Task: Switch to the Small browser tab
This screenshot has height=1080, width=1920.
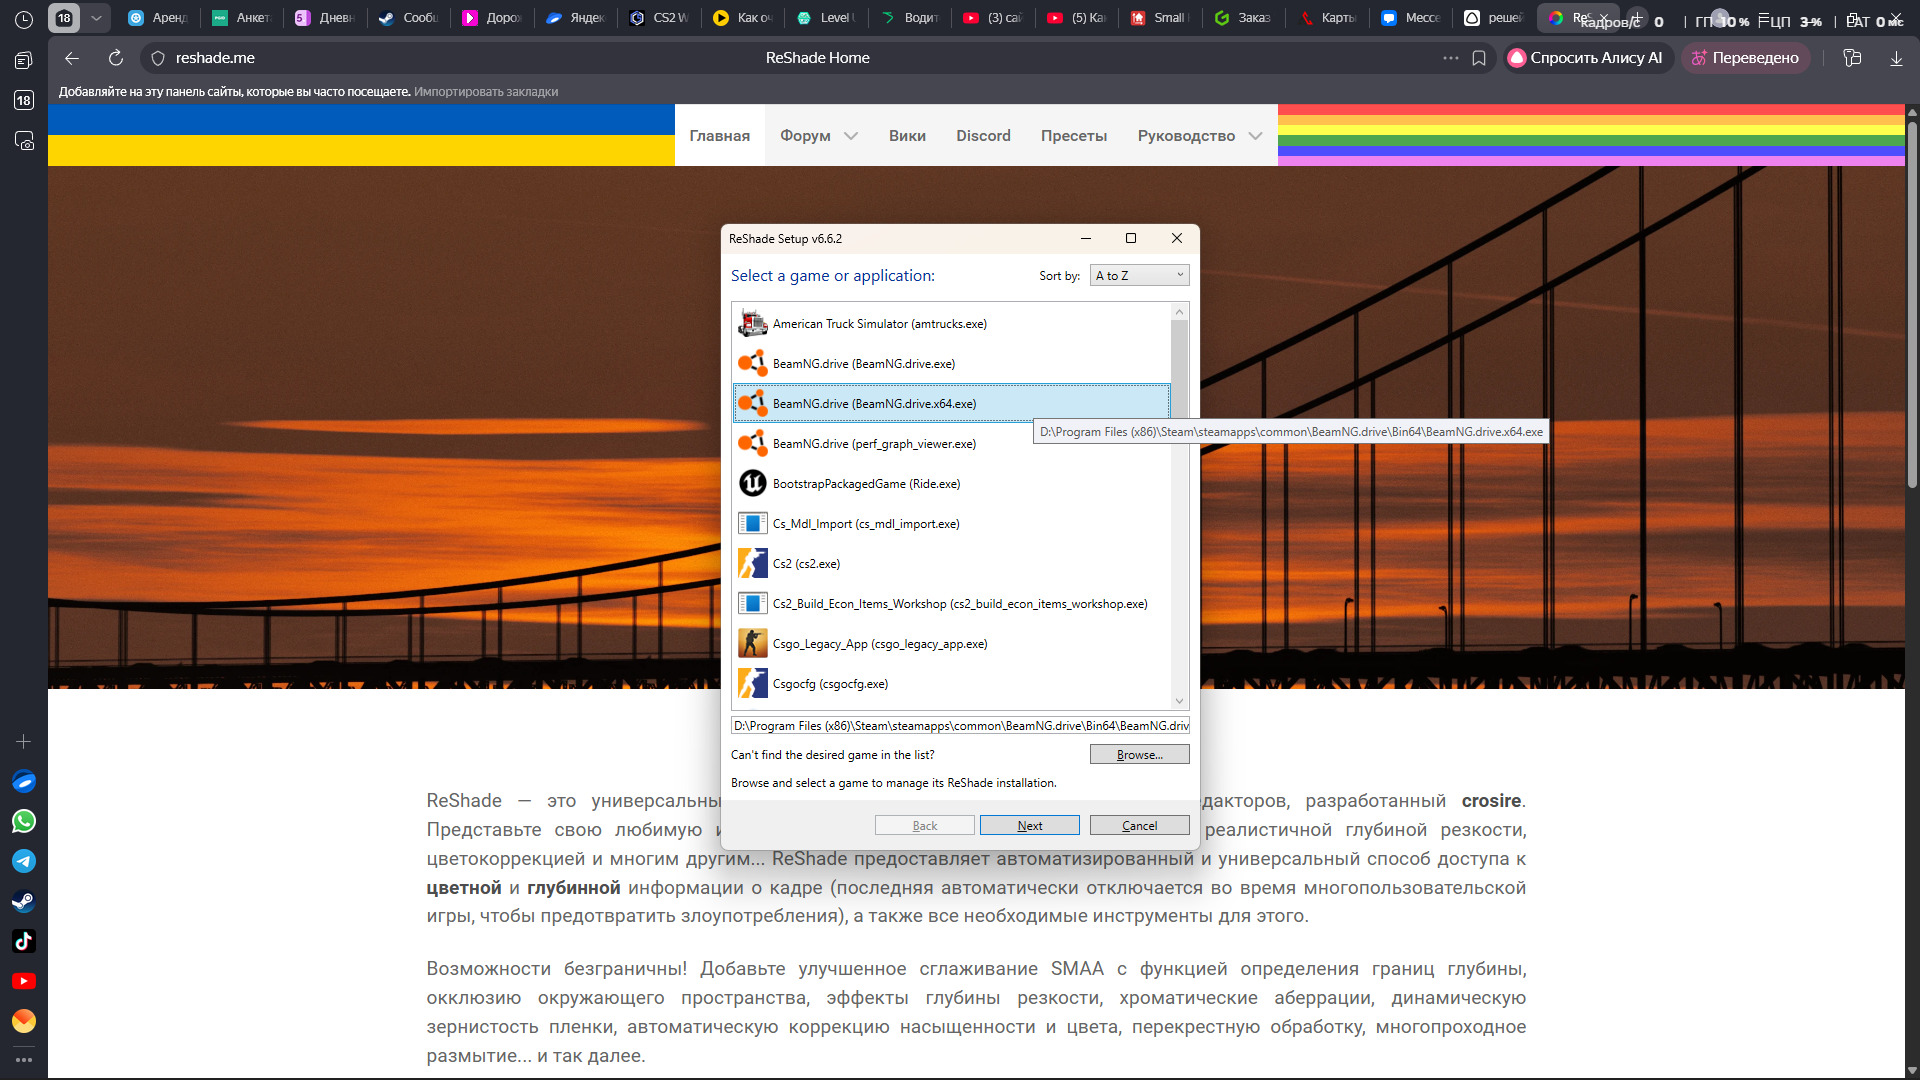Action: [1159, 18]
